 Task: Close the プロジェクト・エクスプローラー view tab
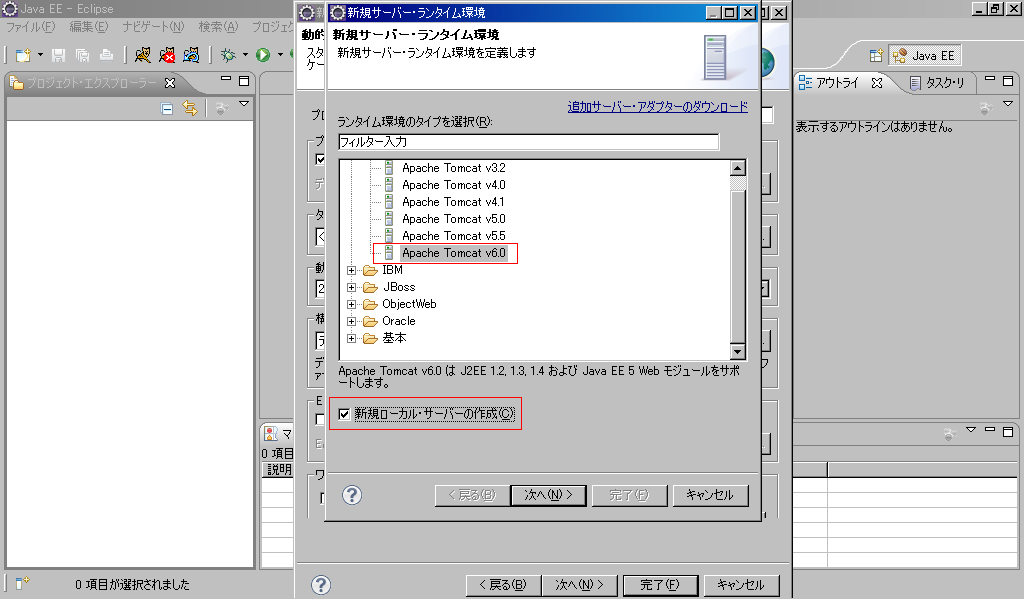[170, 83]
